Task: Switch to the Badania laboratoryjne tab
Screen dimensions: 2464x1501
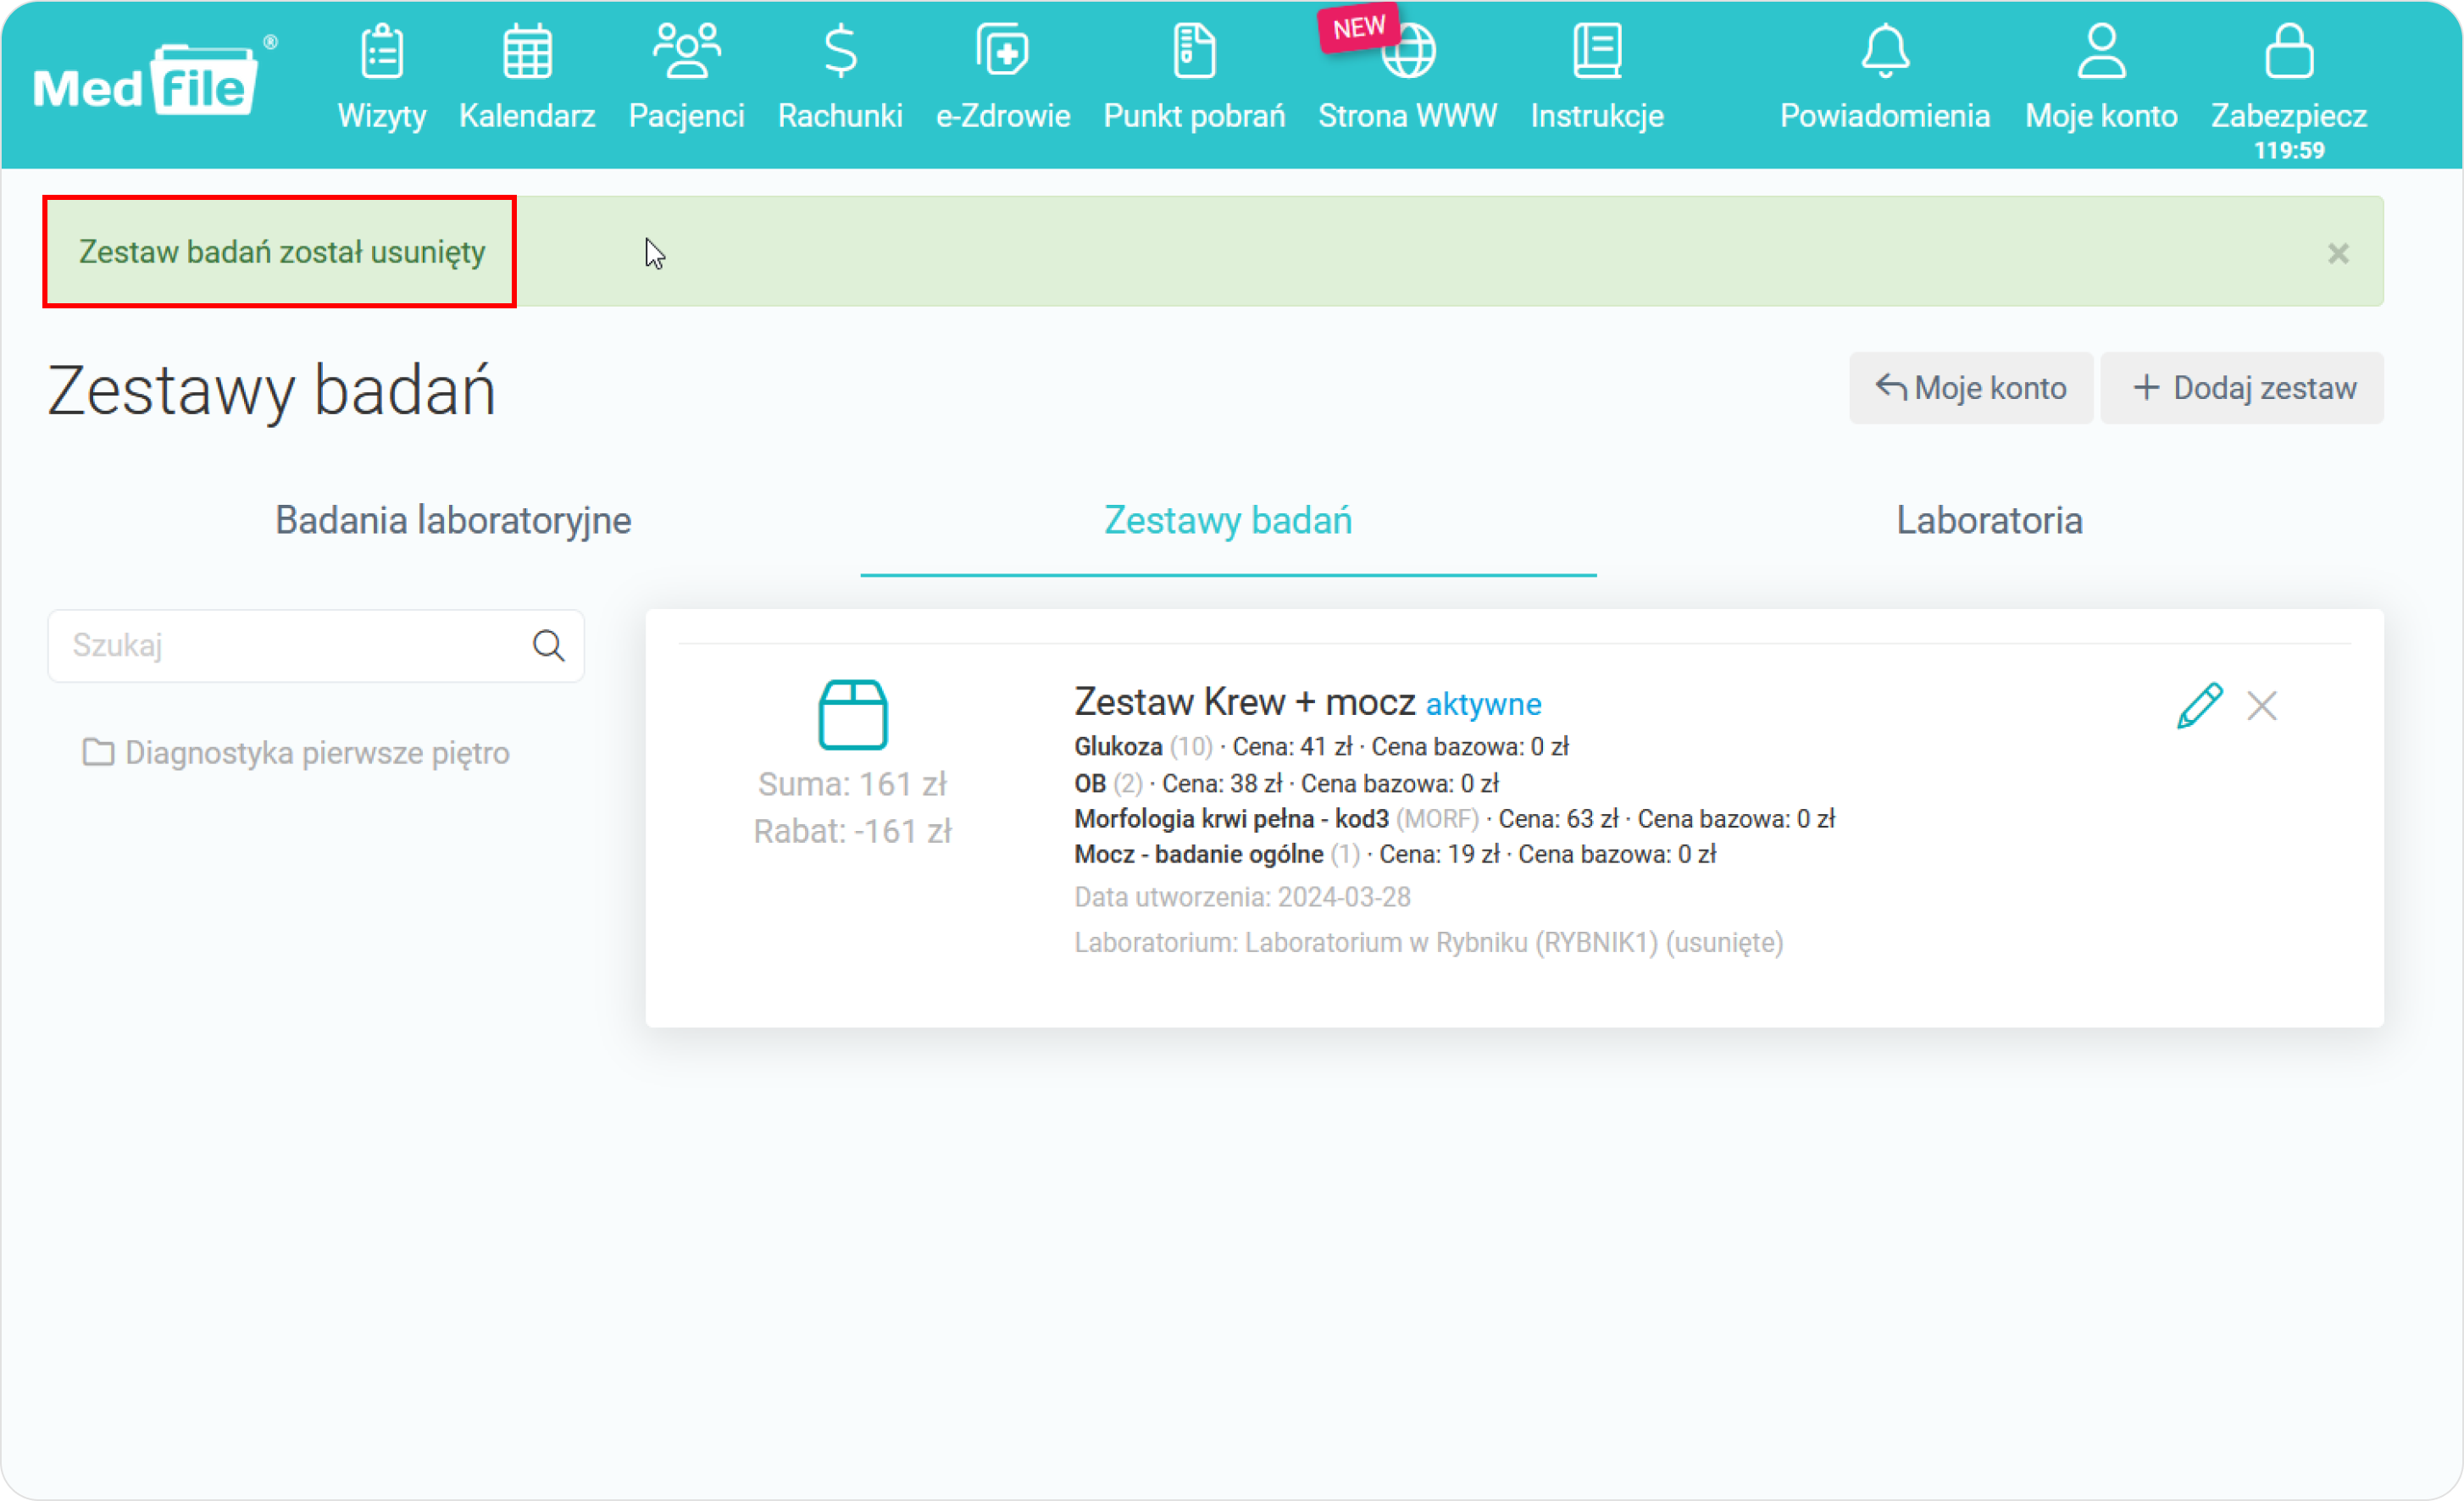Action: 453,521
